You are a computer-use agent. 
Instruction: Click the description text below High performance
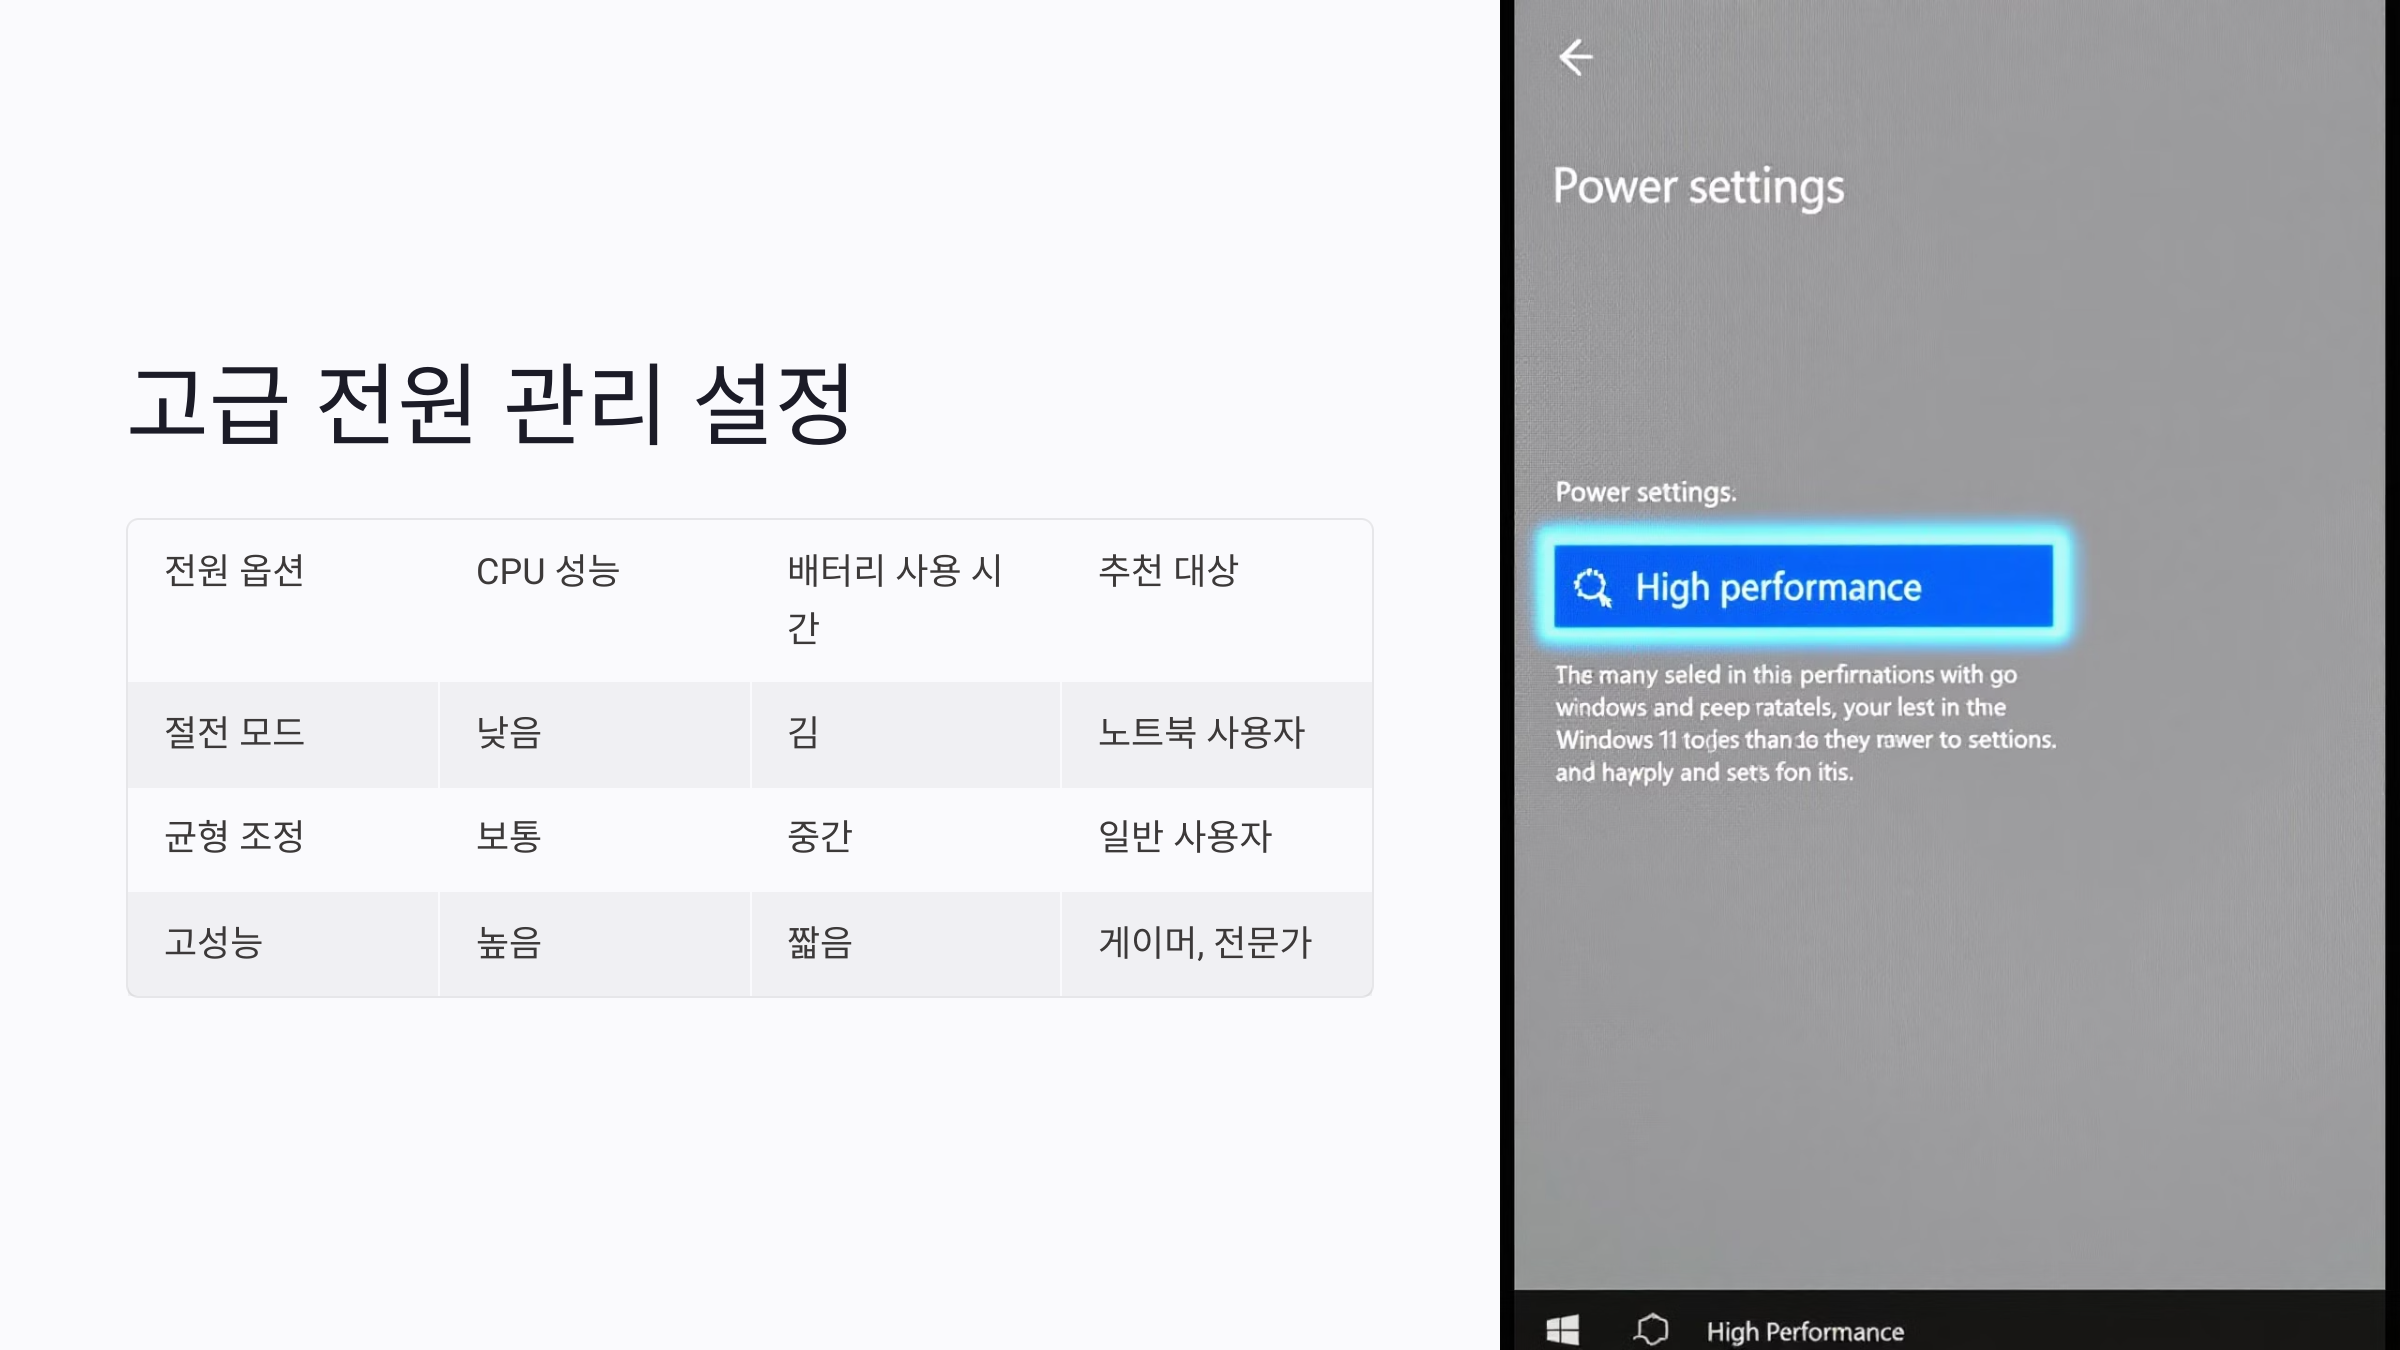click(x=1804, y=723)
